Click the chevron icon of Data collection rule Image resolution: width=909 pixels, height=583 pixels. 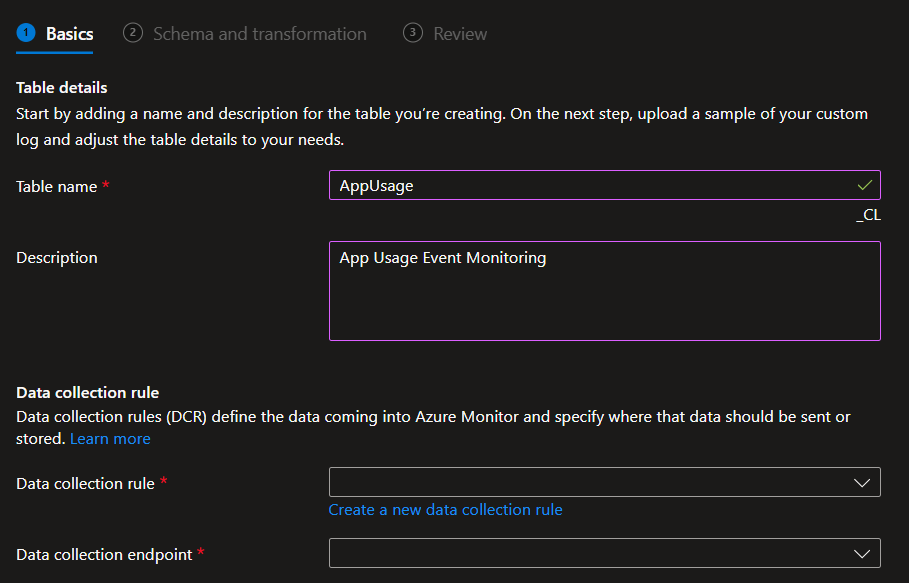tap(862, 483)
